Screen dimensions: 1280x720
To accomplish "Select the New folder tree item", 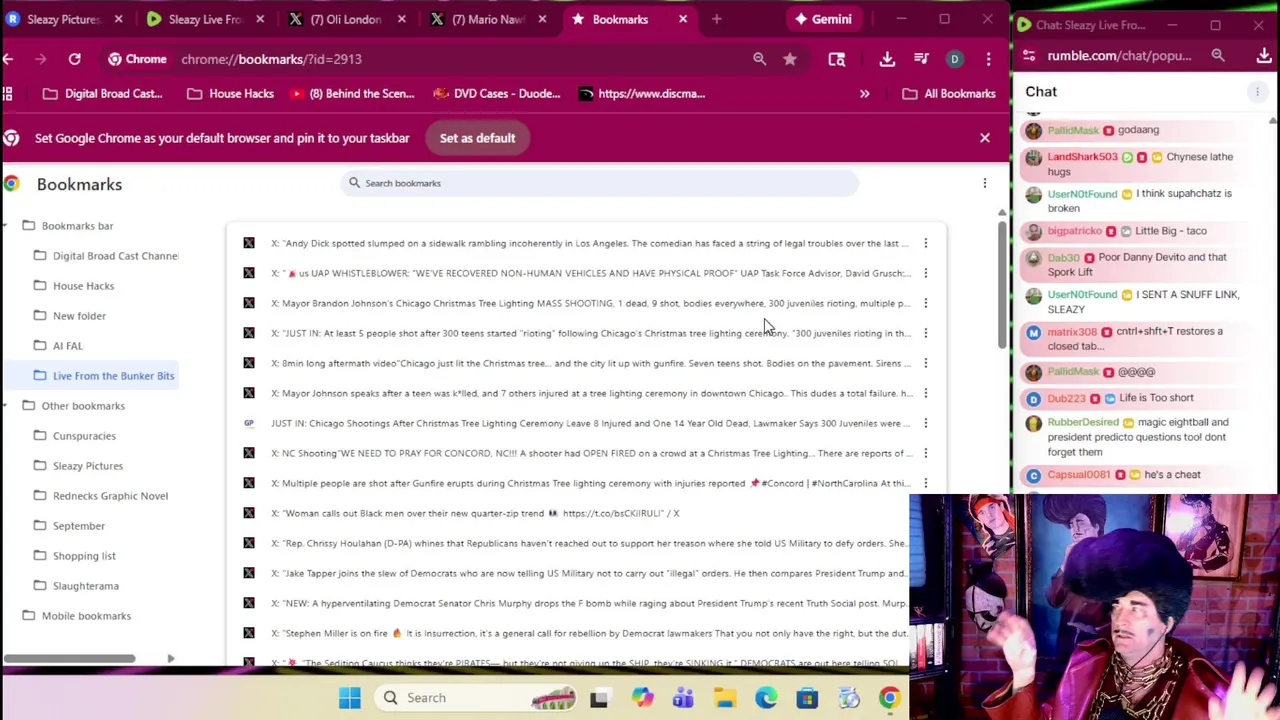I will (79, 316).
